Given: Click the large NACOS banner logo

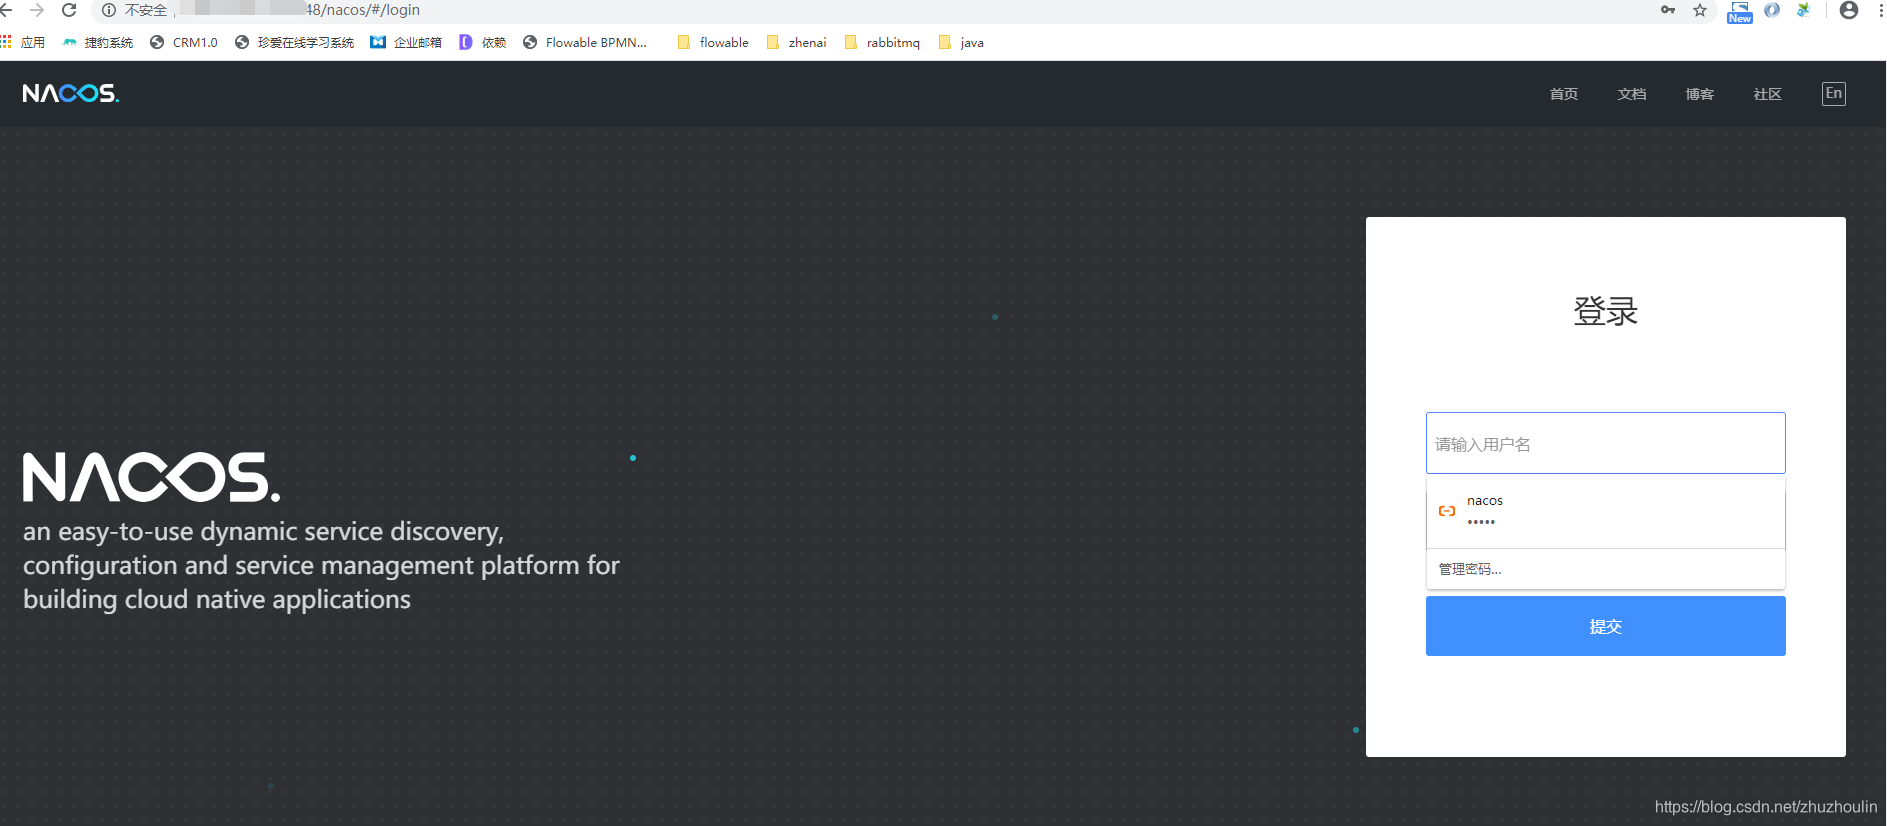Looking at the screenshot, I should tap(152, 477).
